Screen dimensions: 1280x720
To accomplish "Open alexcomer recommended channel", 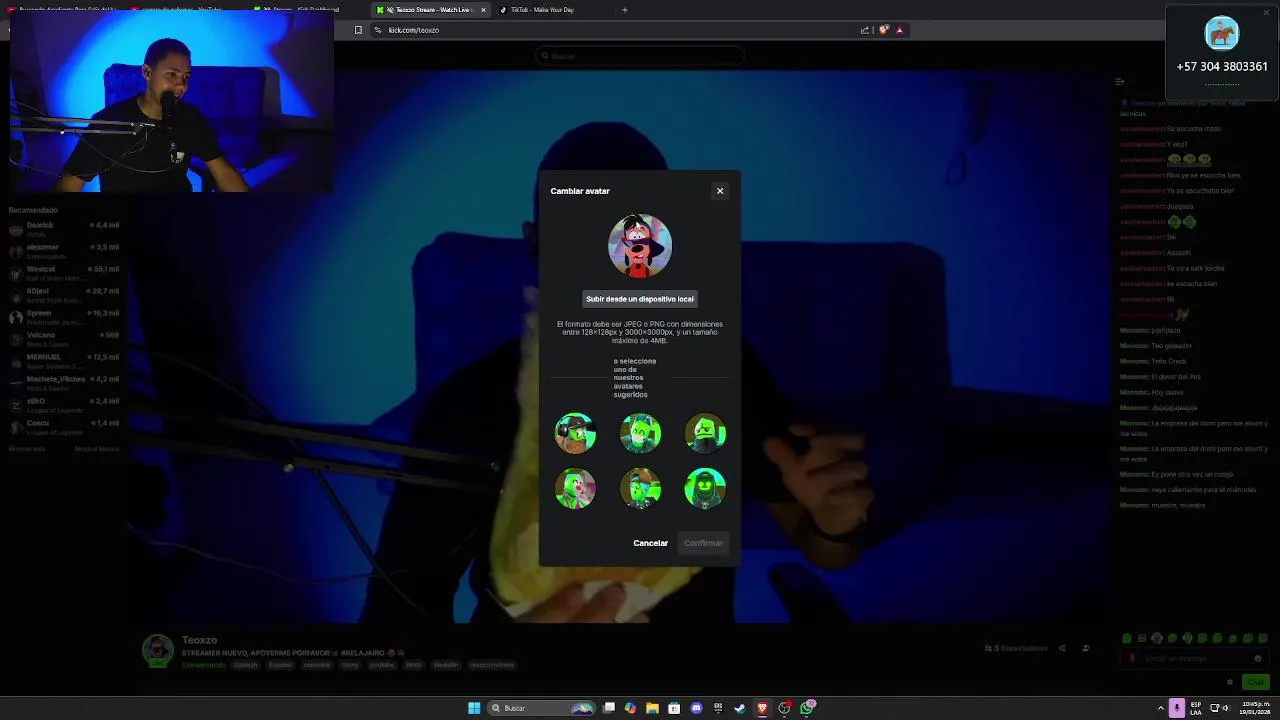I will pyautogui.click(x=62, y=251).
